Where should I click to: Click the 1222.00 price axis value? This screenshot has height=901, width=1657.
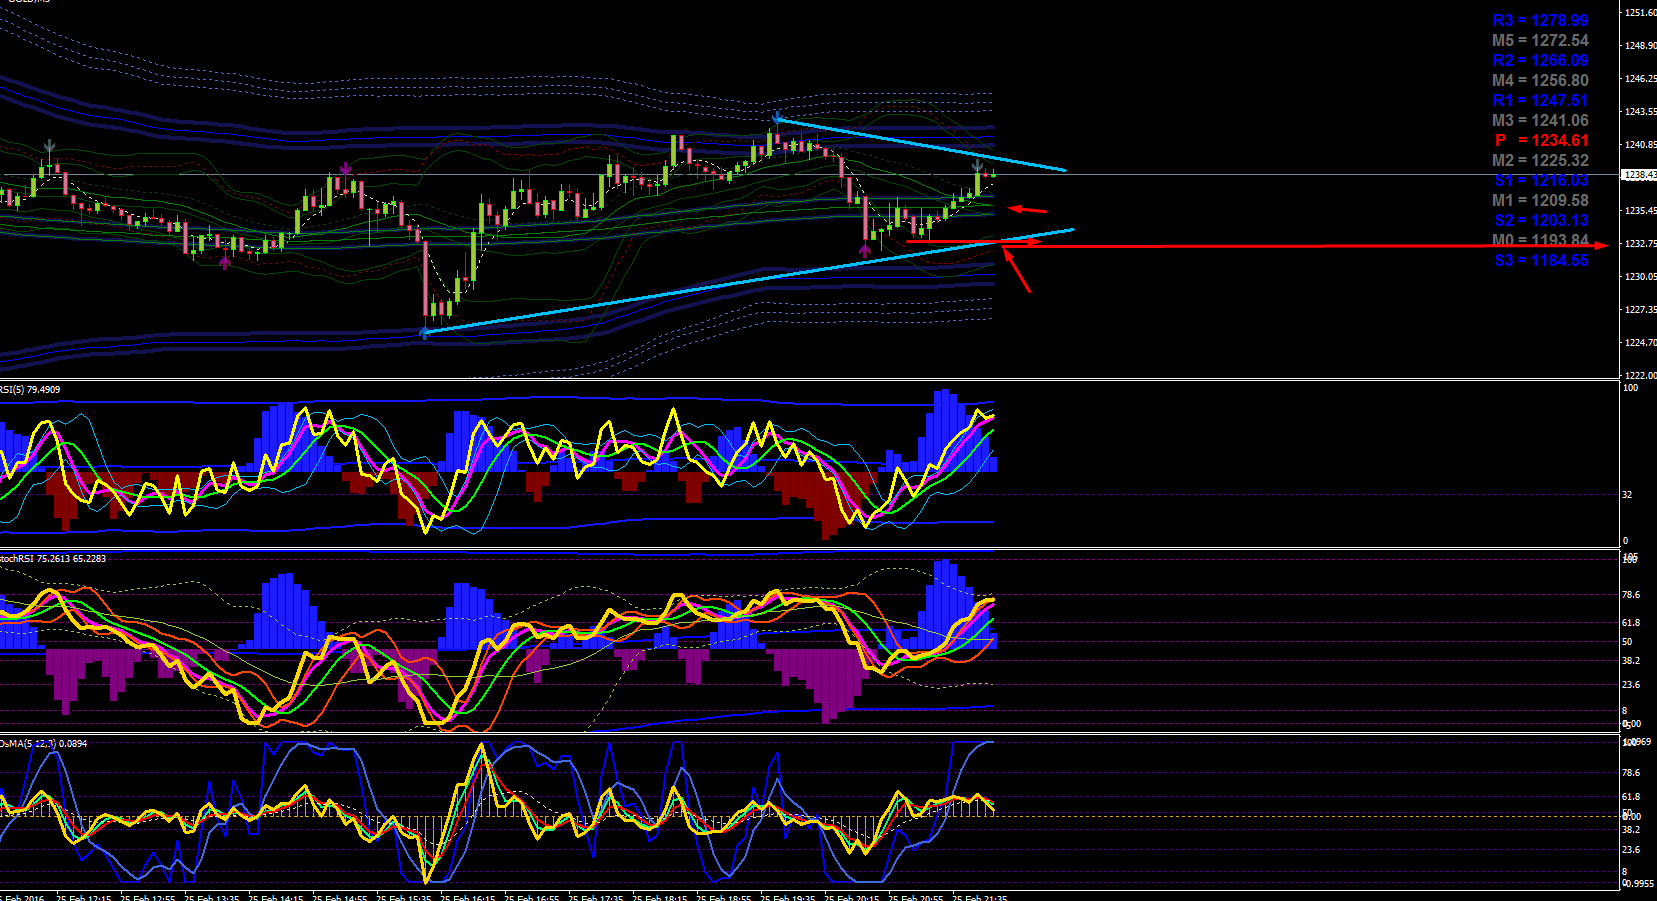[1641, 376]
